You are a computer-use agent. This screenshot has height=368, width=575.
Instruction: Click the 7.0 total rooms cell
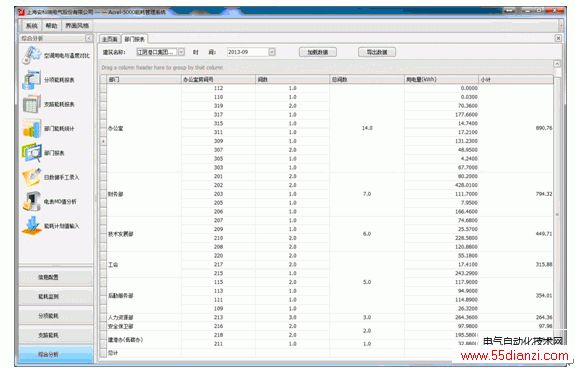(367, 194)
